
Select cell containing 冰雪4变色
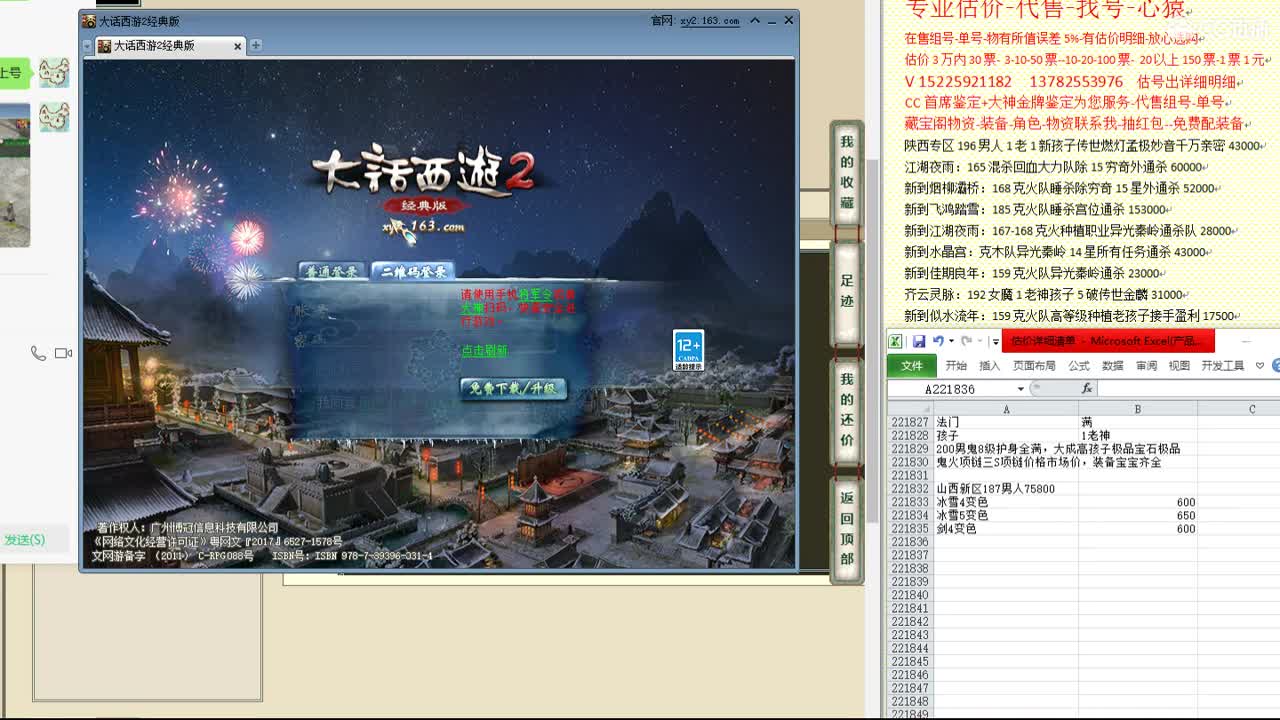click(1006, 502)
